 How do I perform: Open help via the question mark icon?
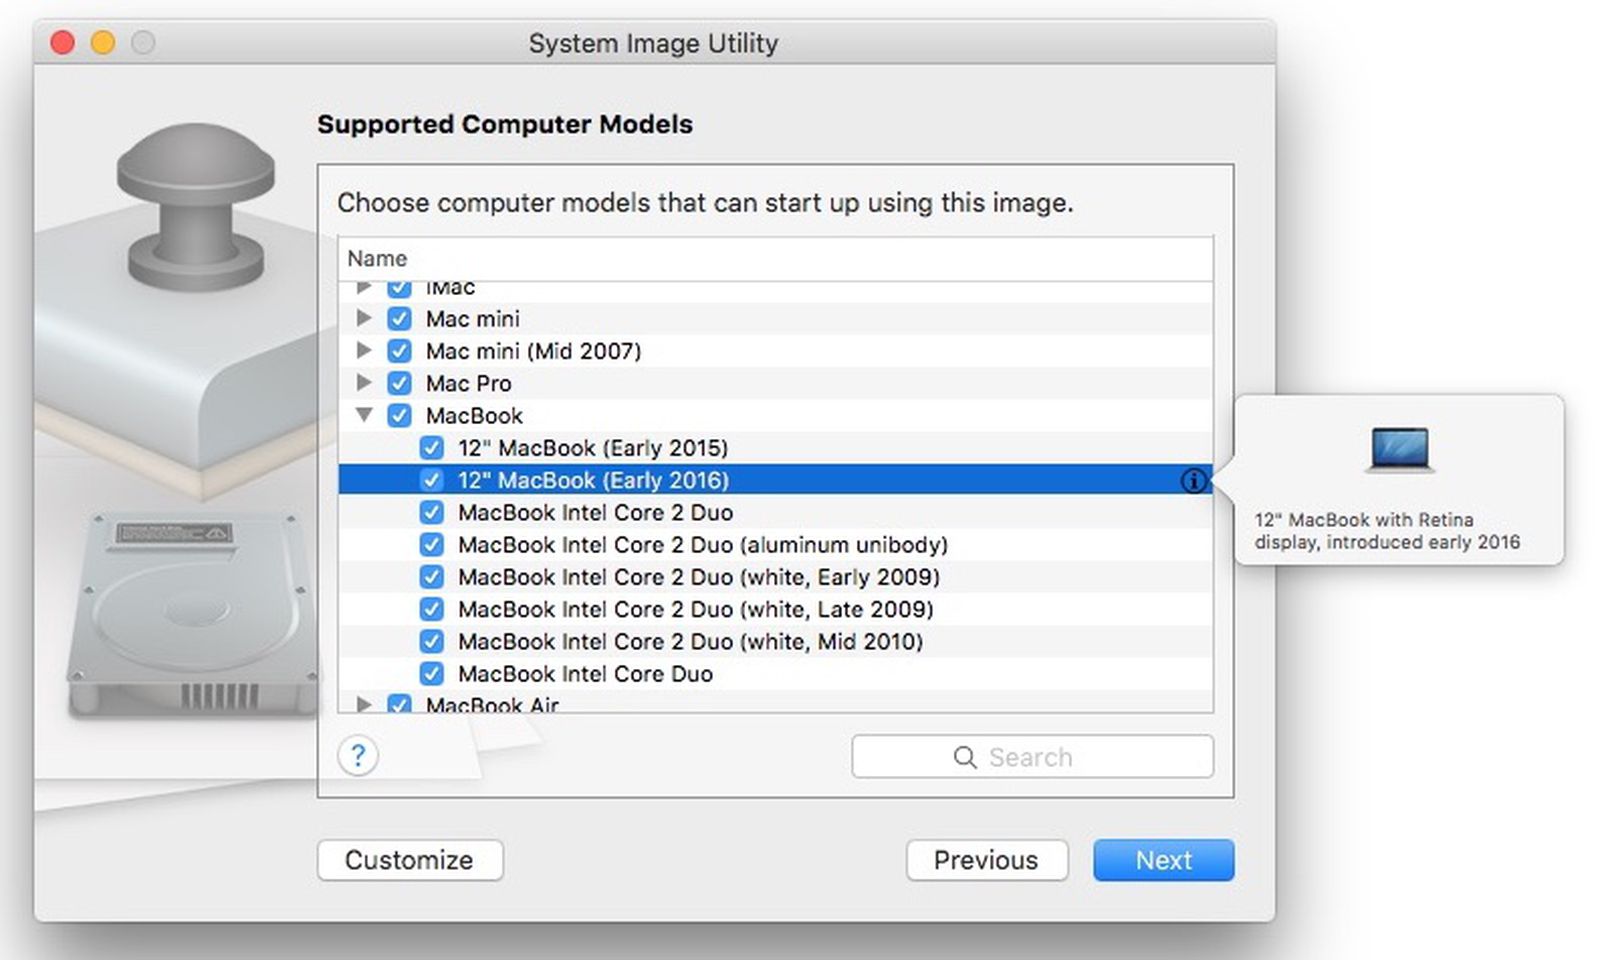[357, 757]
